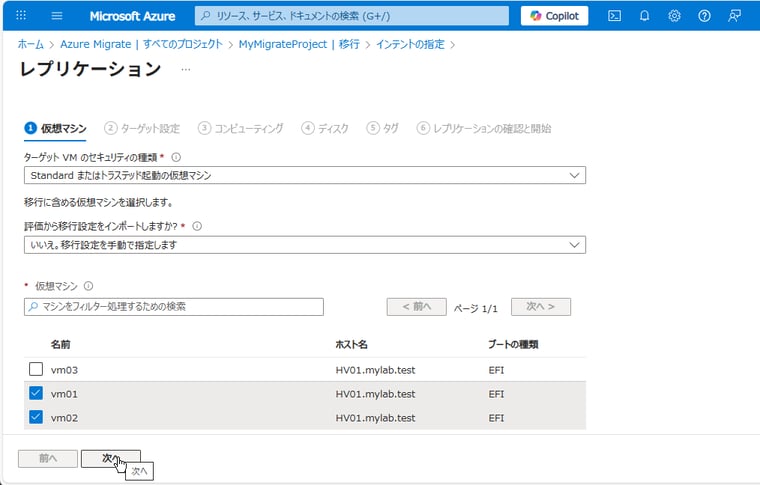Select the レプリケーションの確認と開始 step tab
The image size is (760, 485).
(x=484, y=128)
